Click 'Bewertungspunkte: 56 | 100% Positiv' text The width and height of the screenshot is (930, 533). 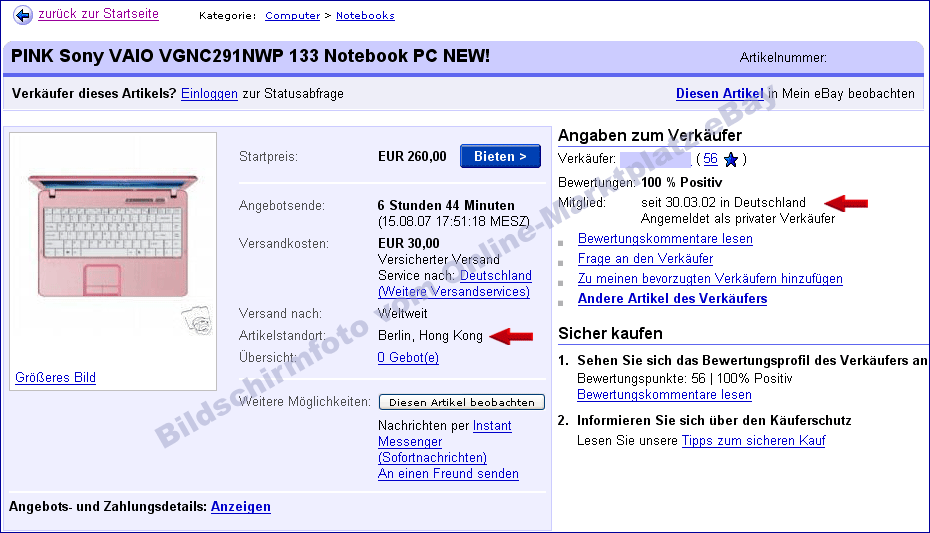(x=684, y=379)
